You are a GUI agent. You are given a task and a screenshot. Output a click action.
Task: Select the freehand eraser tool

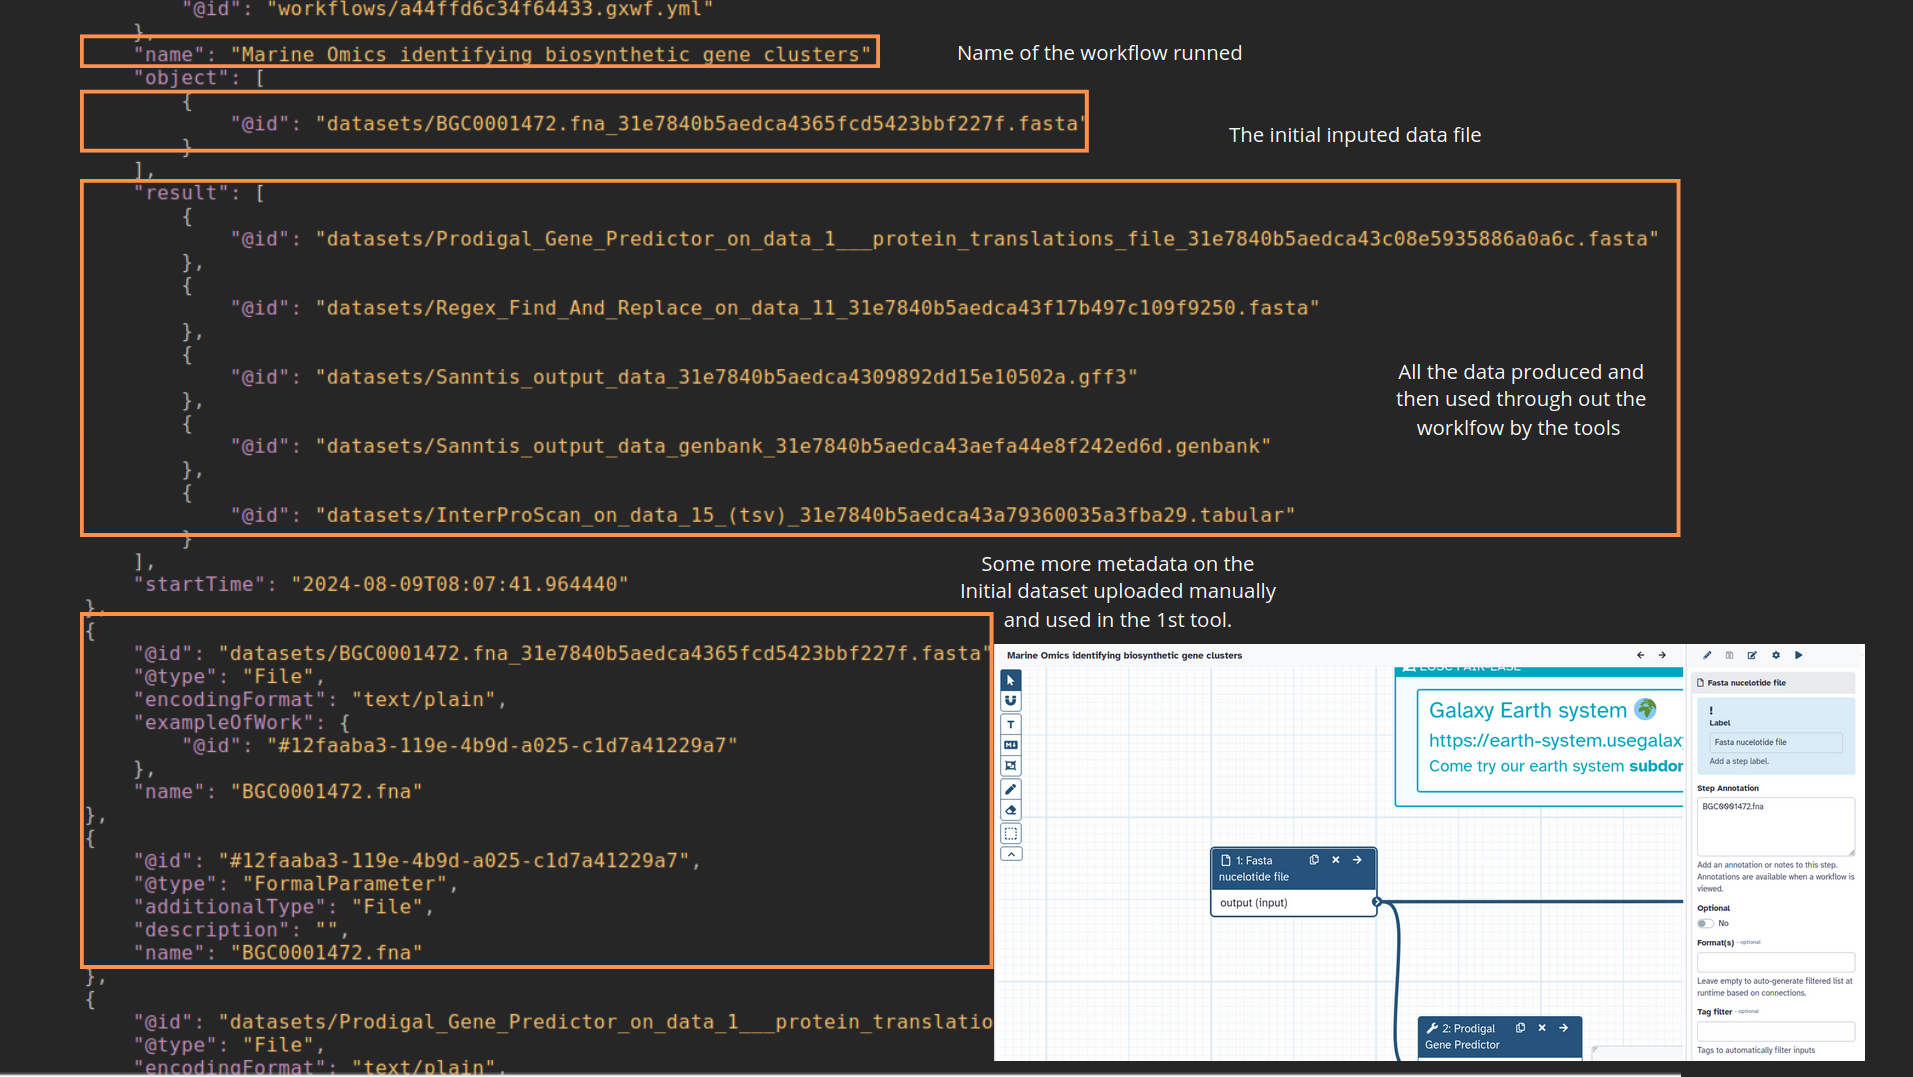pos(1011,810)
